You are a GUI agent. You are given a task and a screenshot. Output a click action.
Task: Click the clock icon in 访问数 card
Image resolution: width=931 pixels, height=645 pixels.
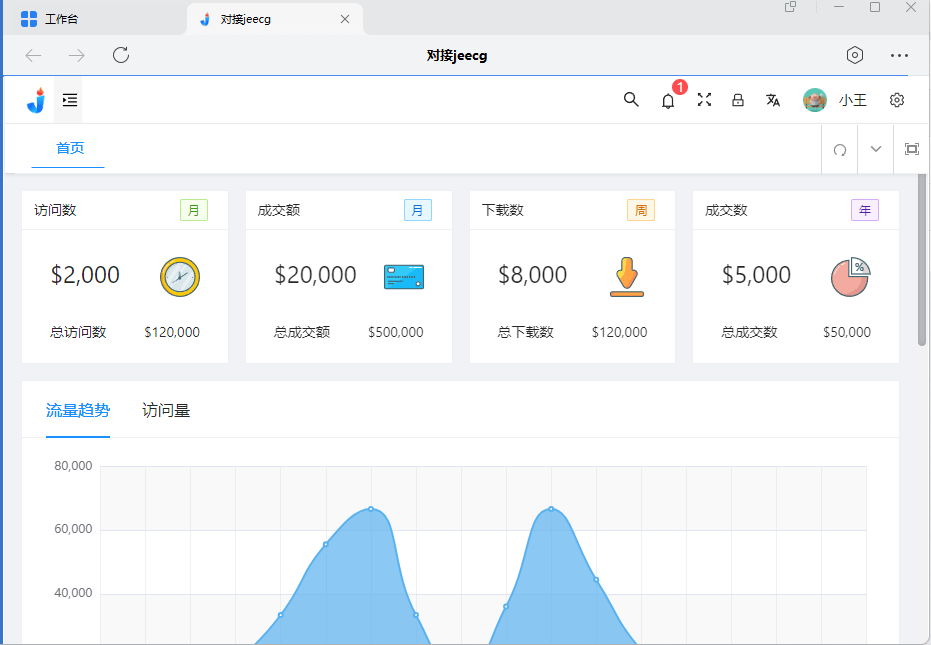pos(180,276)
